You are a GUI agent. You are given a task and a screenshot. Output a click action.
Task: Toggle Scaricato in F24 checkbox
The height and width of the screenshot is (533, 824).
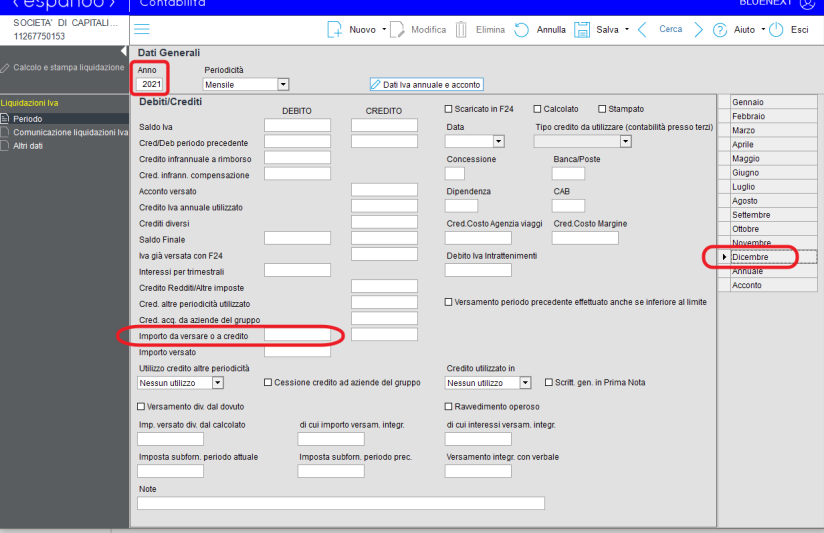click(x=448, y=109)
